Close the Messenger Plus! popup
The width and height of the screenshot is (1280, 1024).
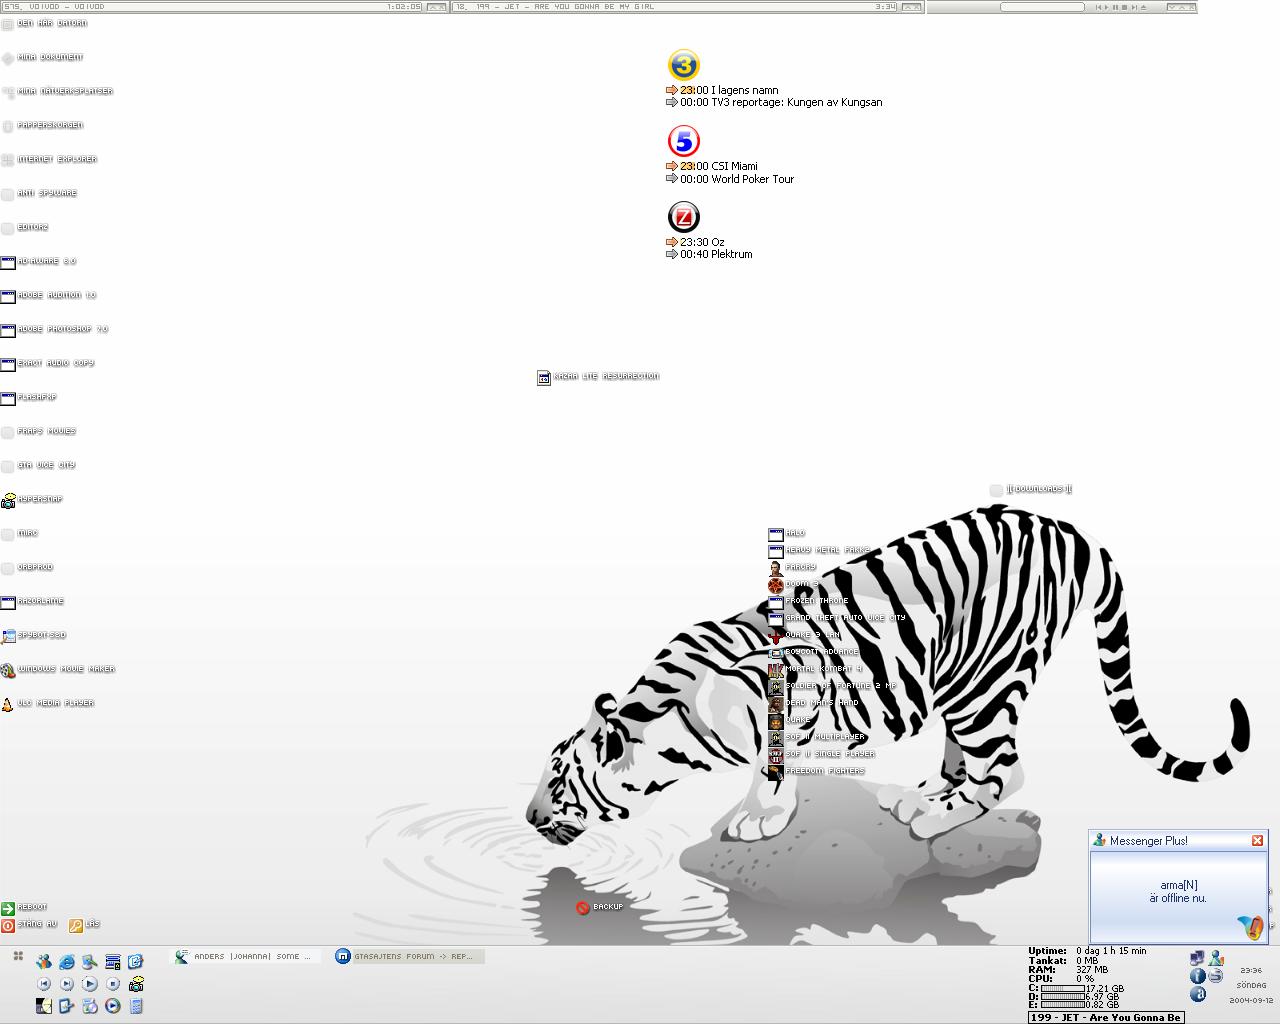[1257, 840]
